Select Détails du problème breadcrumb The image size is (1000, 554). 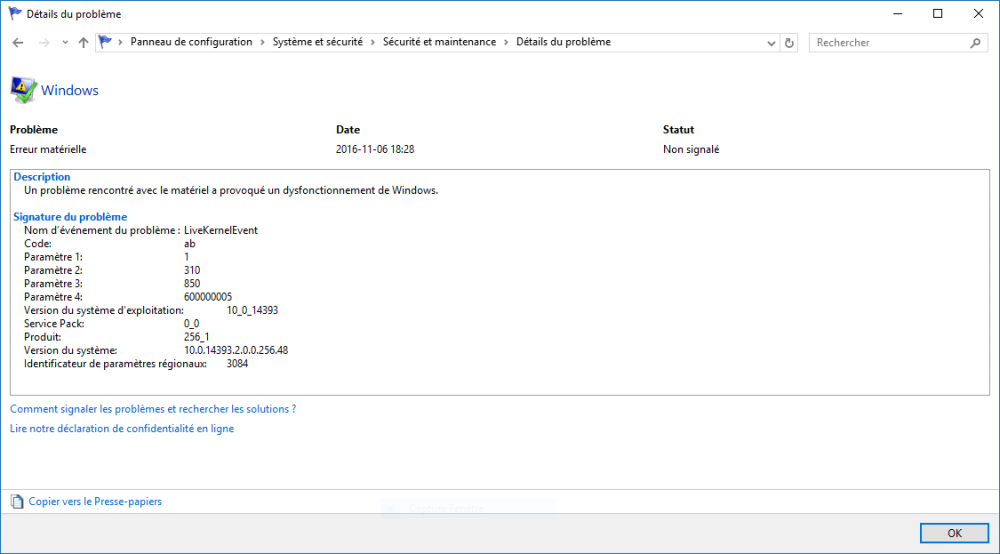click(563, 42)
